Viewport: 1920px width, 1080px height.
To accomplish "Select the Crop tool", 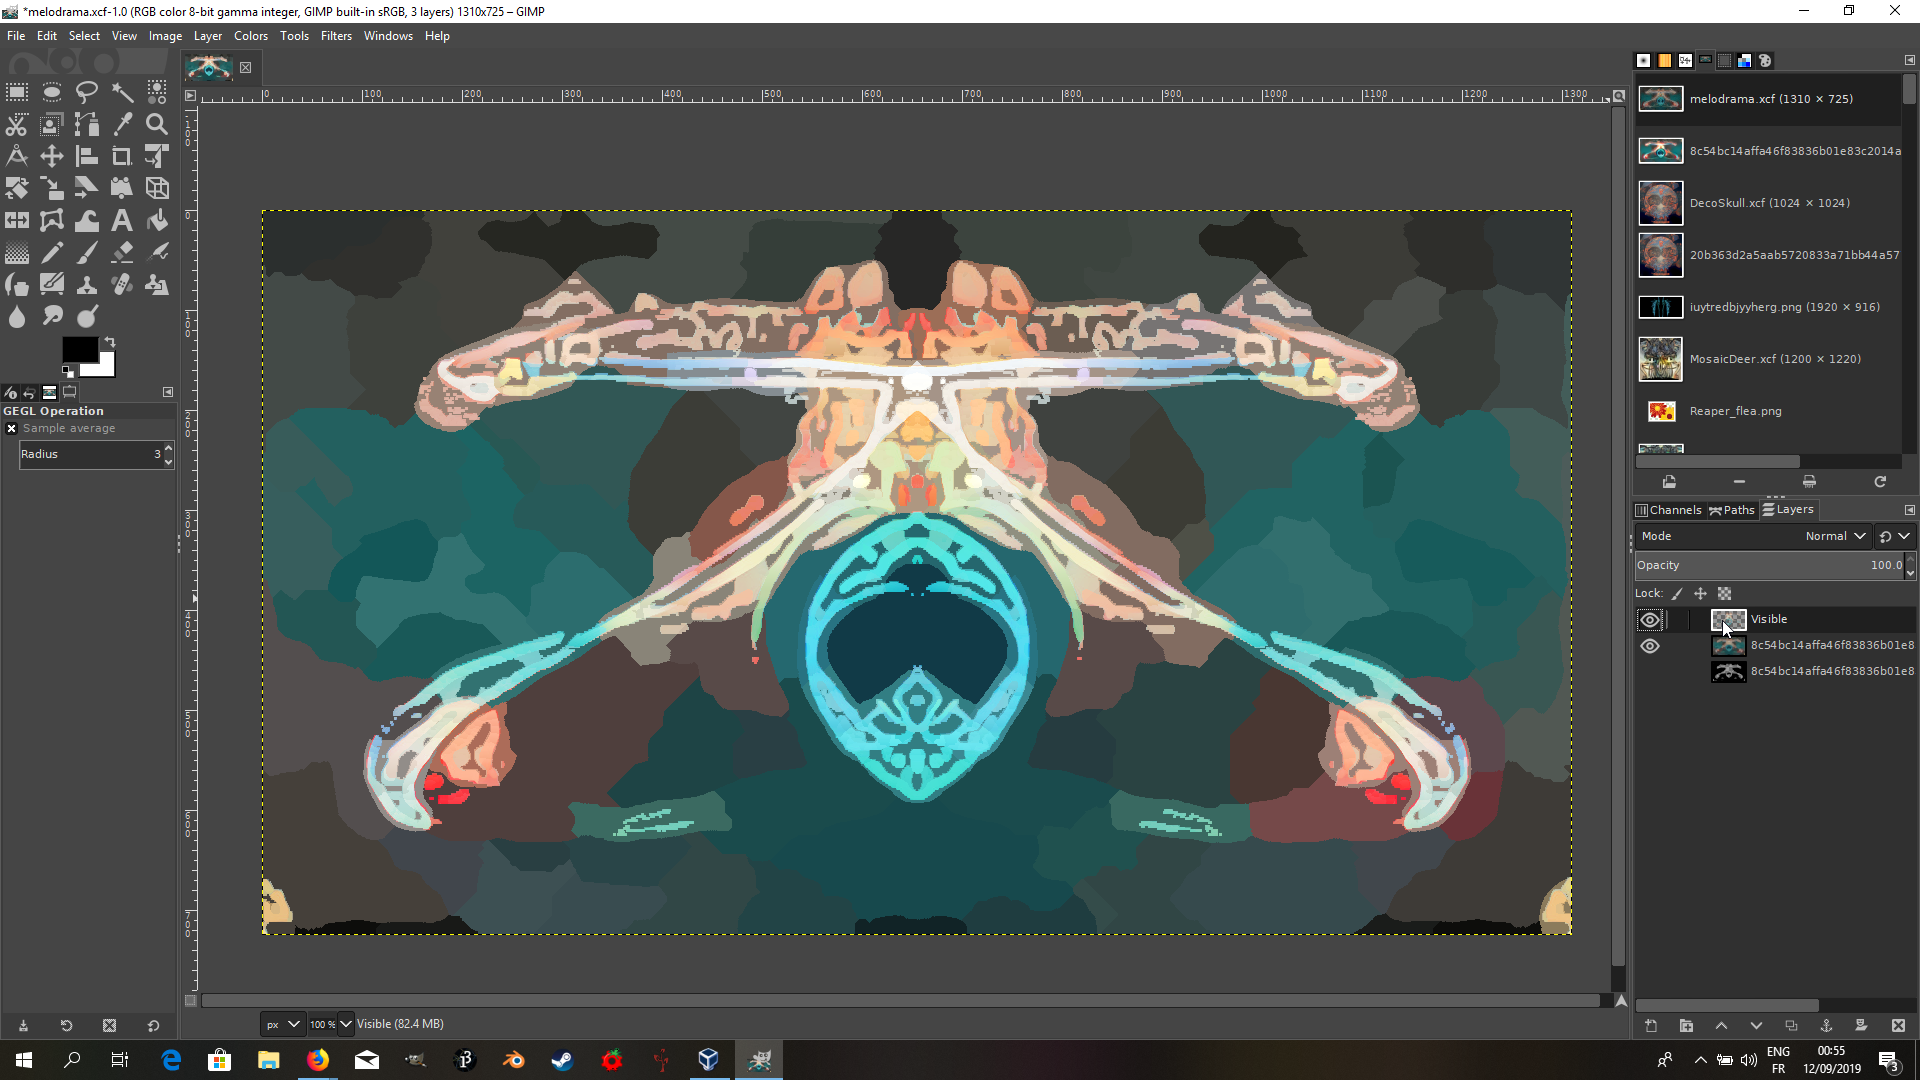I will click(x=122, y=157).
